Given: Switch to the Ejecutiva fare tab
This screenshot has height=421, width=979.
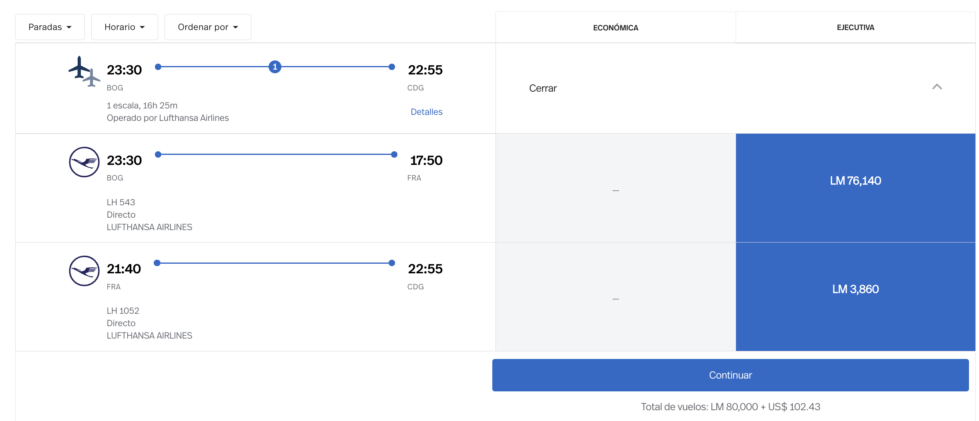Looking at the screenshot, I should tap(855, 27).
